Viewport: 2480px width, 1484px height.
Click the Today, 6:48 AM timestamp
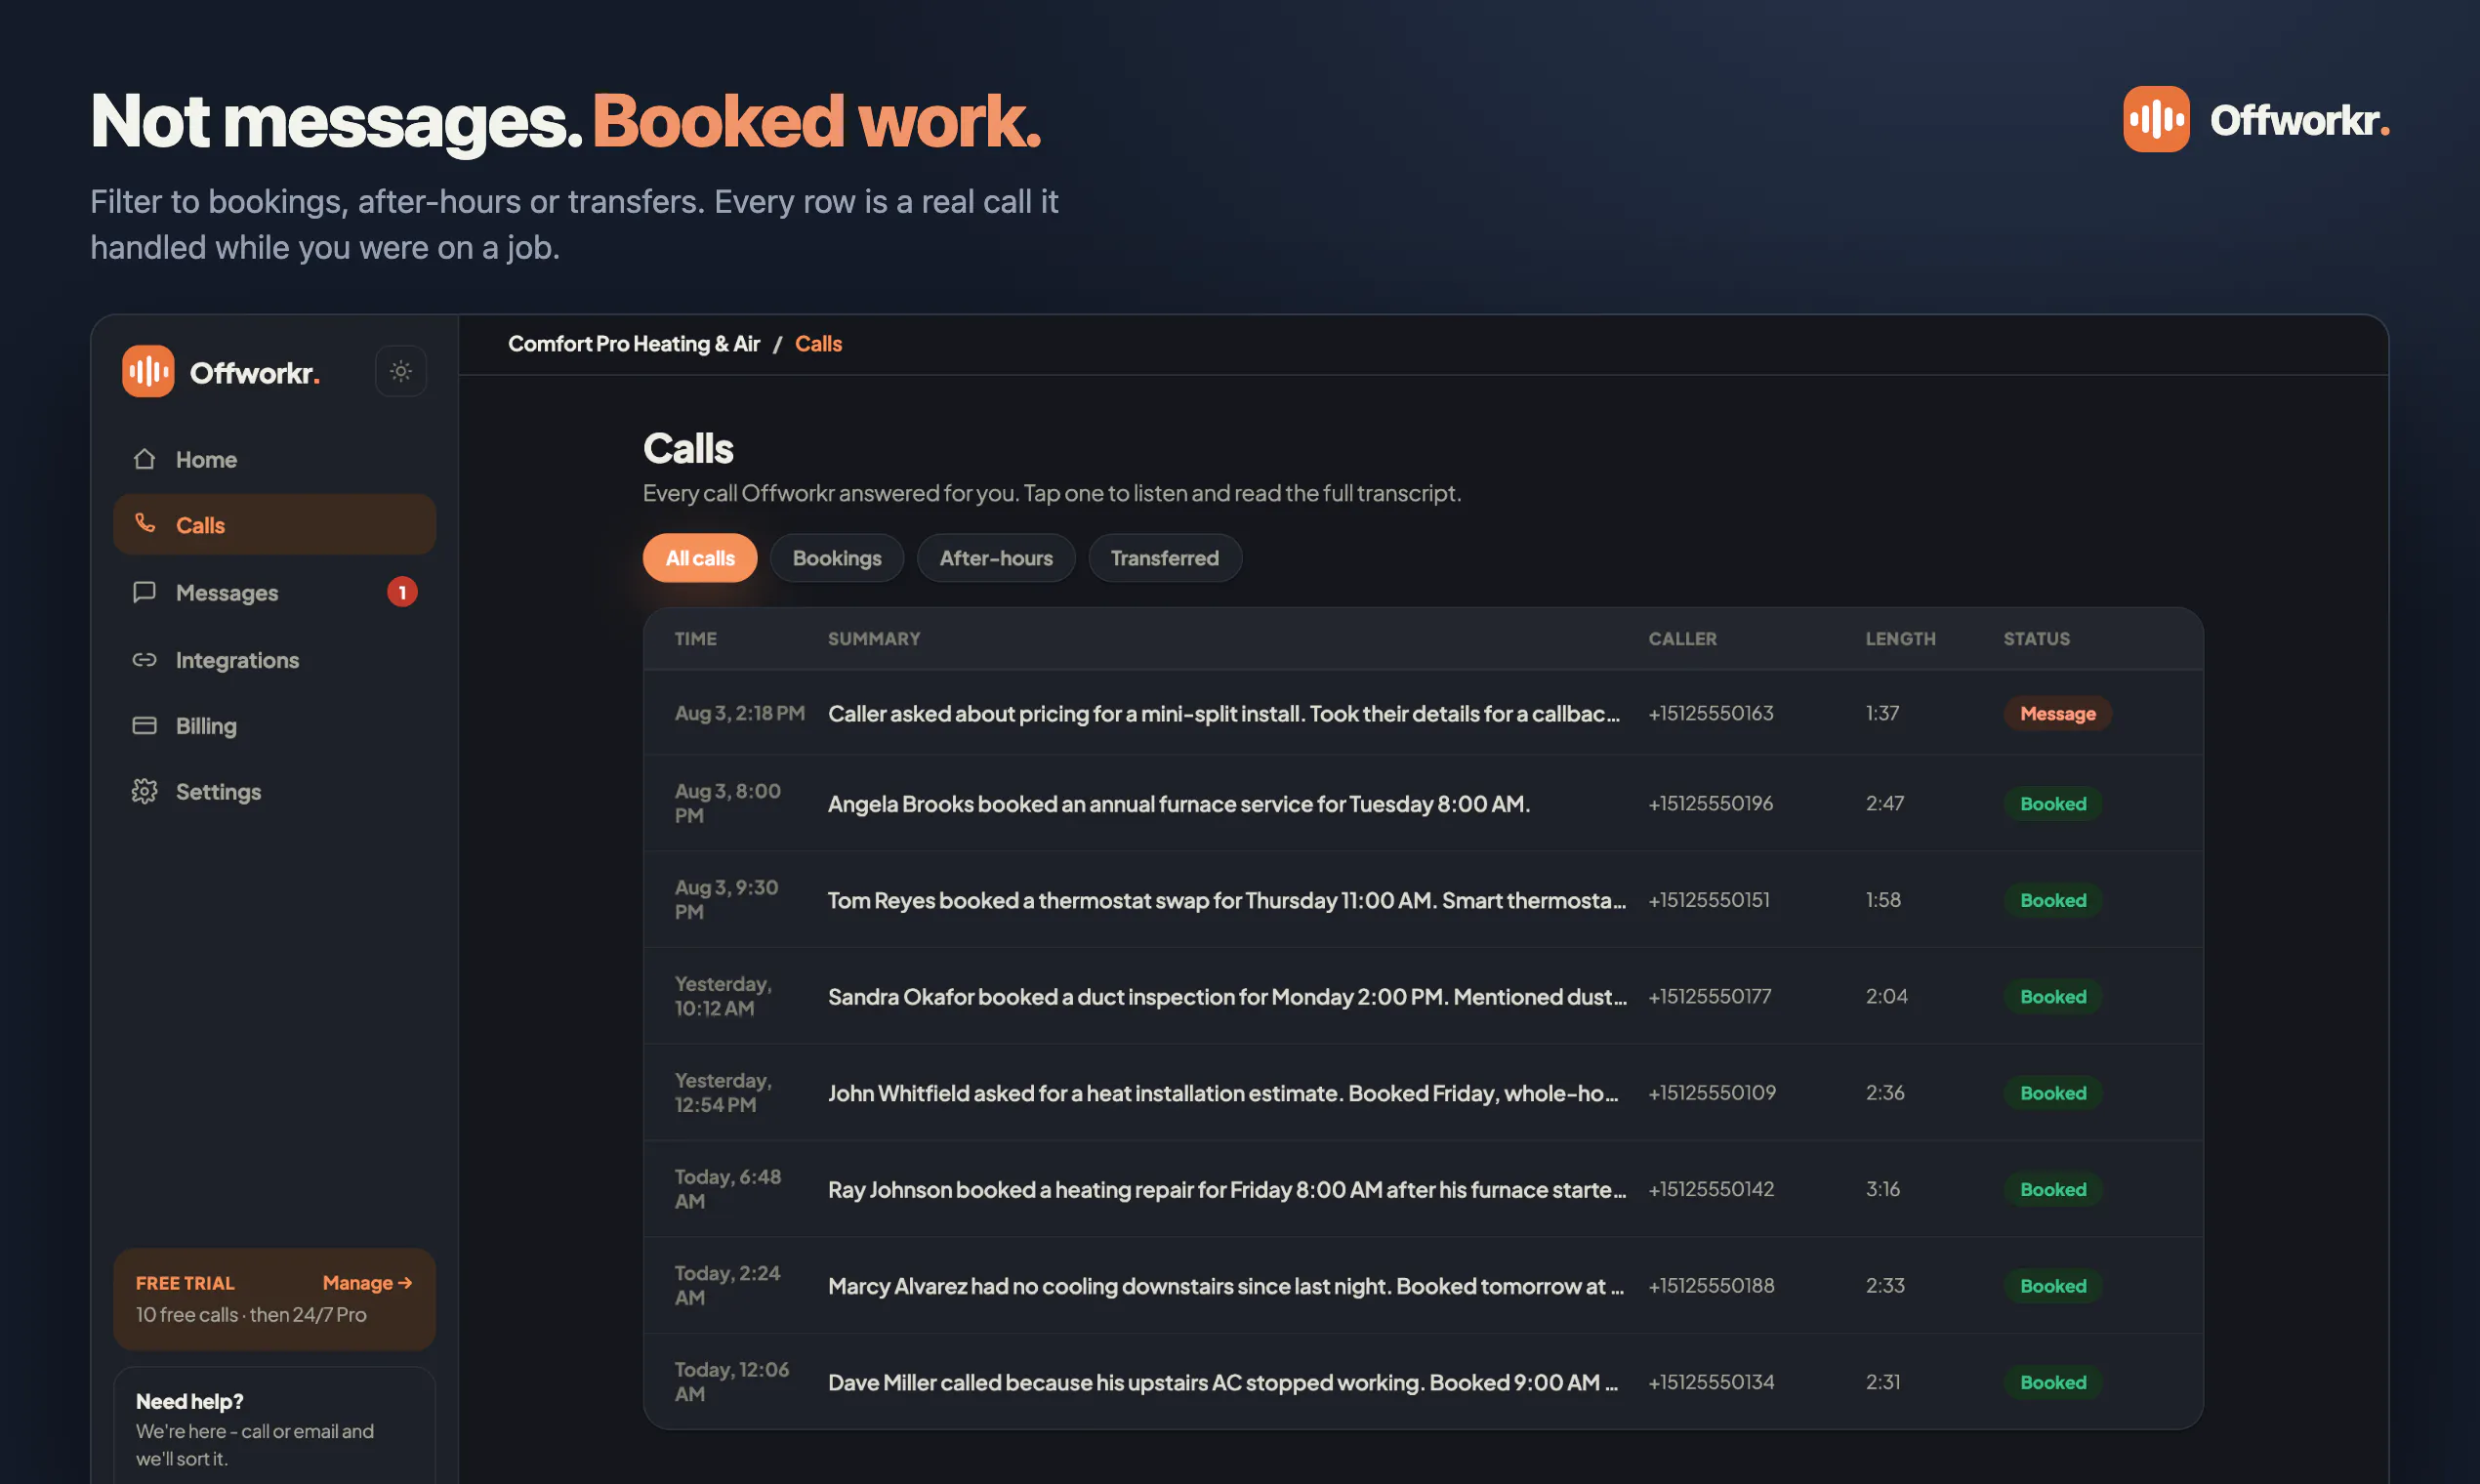728,1189
